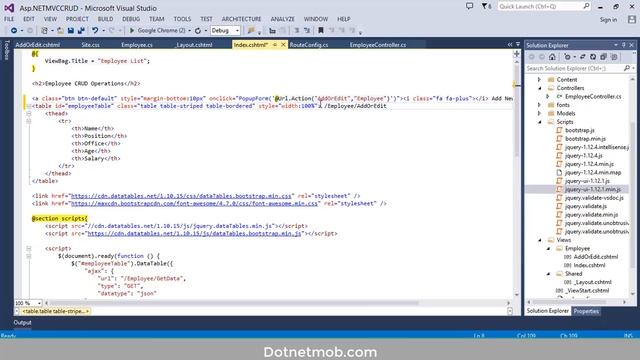640x360 pixels.
Task: Switch to the Employee.cs editor tab
Action: click(137, 45)
